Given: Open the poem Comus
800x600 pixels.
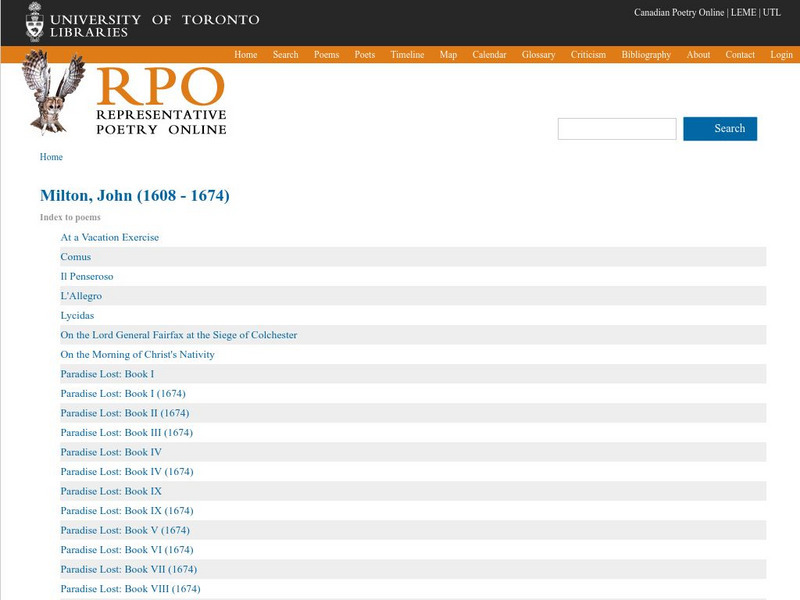Looking at the screenshot, I should (x=76, y=257).
